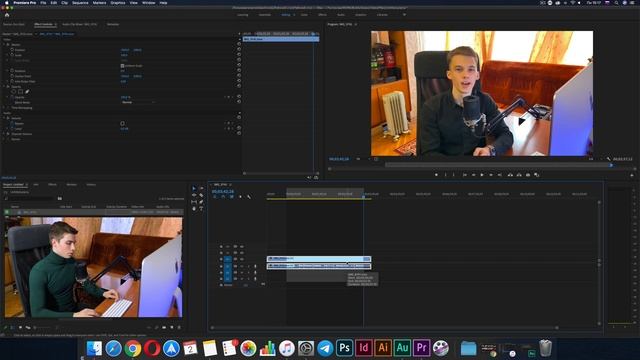Select the Slip tool

pos(194,202)
